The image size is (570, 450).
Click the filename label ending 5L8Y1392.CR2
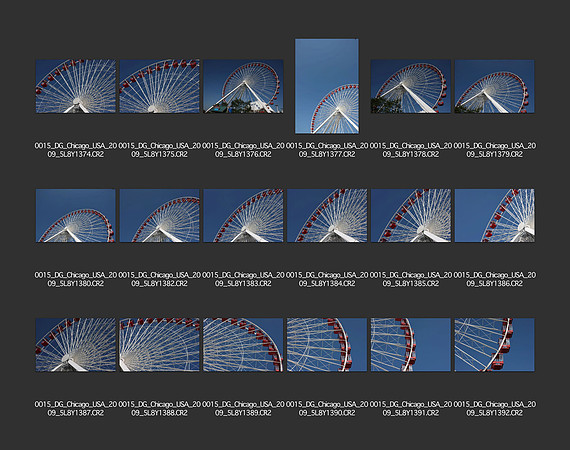point(494,408)
